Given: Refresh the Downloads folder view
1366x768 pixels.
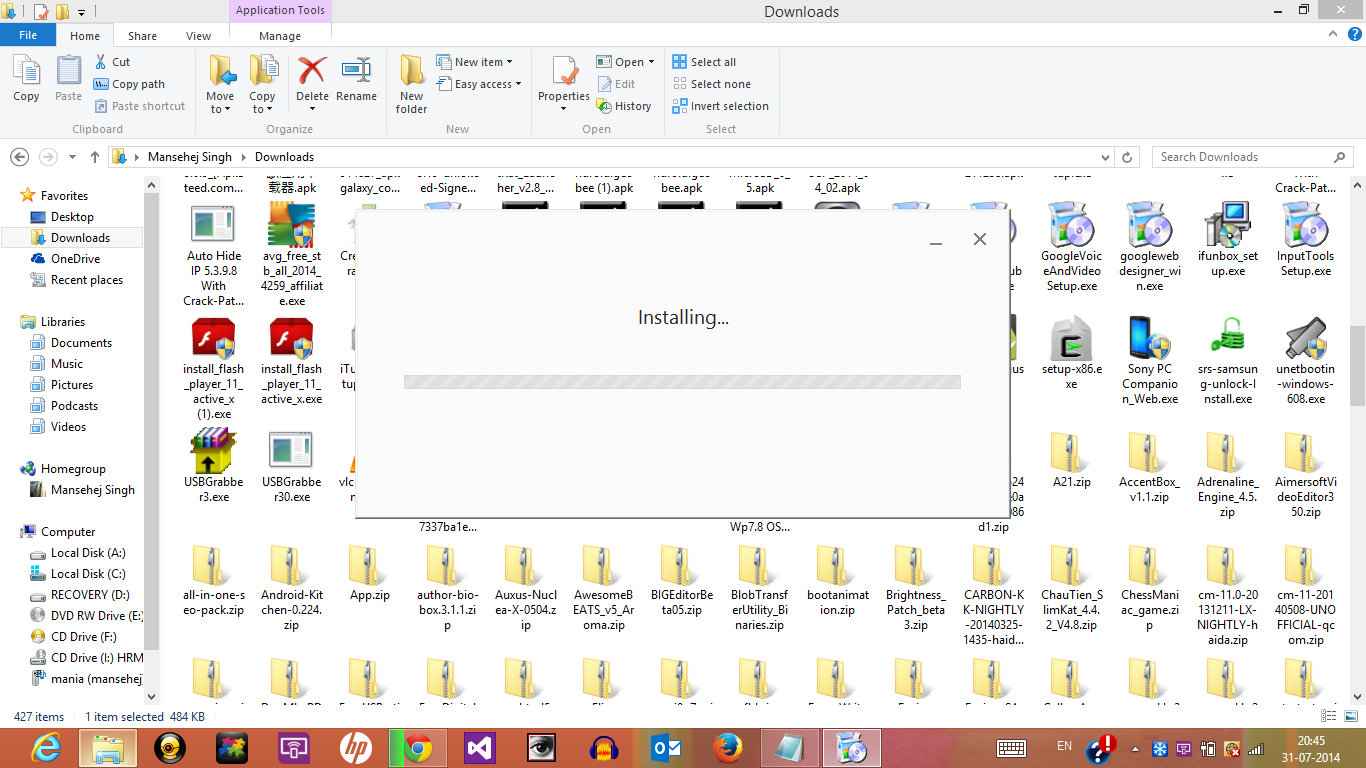Looking at the screenshot, I should [x=1128, y=157].
